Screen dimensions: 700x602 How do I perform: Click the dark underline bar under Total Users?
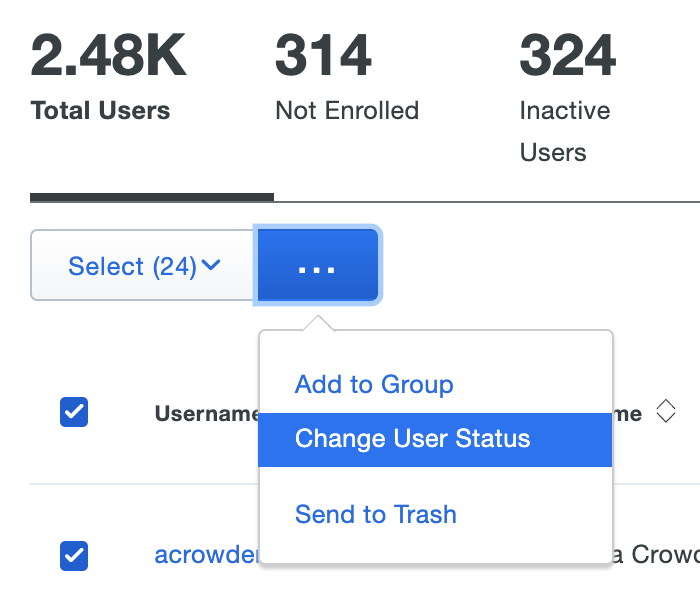click(x=151, y=197)
